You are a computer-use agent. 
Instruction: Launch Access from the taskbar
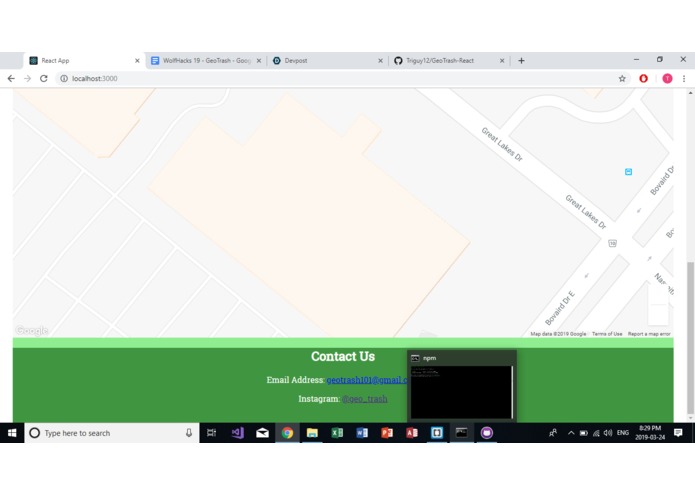click(x=412, y=433)
